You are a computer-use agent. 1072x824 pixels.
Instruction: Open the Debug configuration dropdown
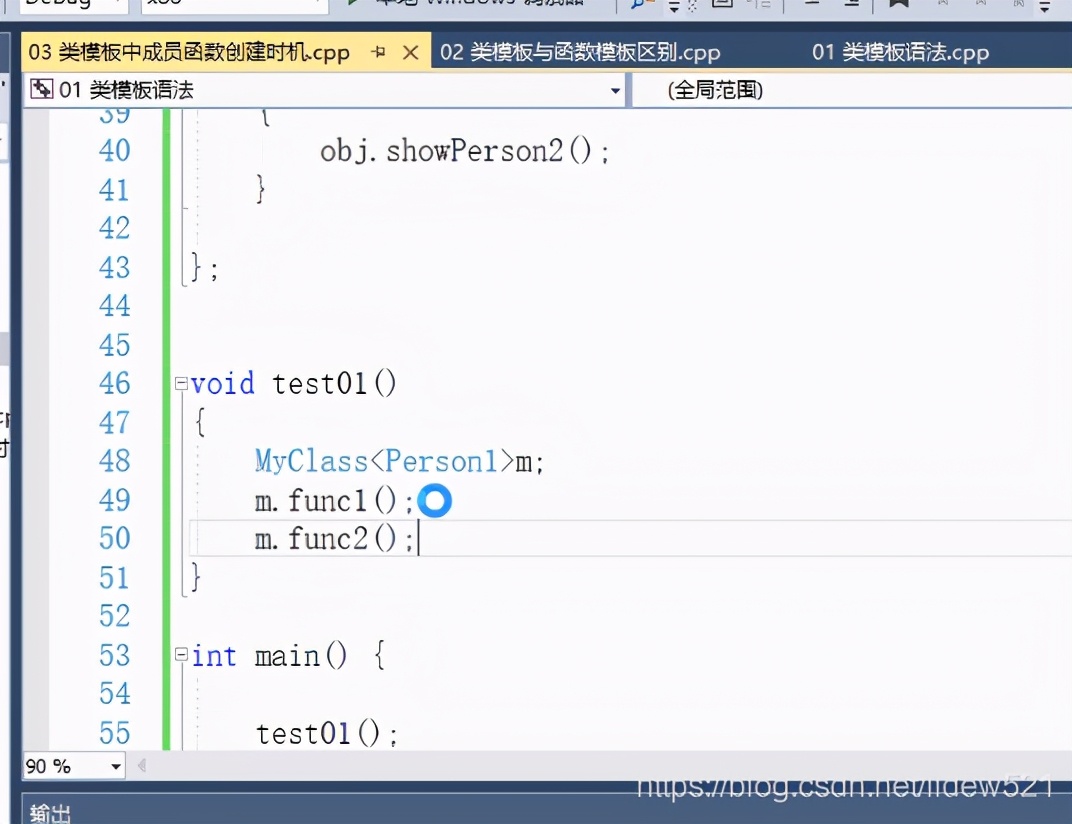pos(70,4)
